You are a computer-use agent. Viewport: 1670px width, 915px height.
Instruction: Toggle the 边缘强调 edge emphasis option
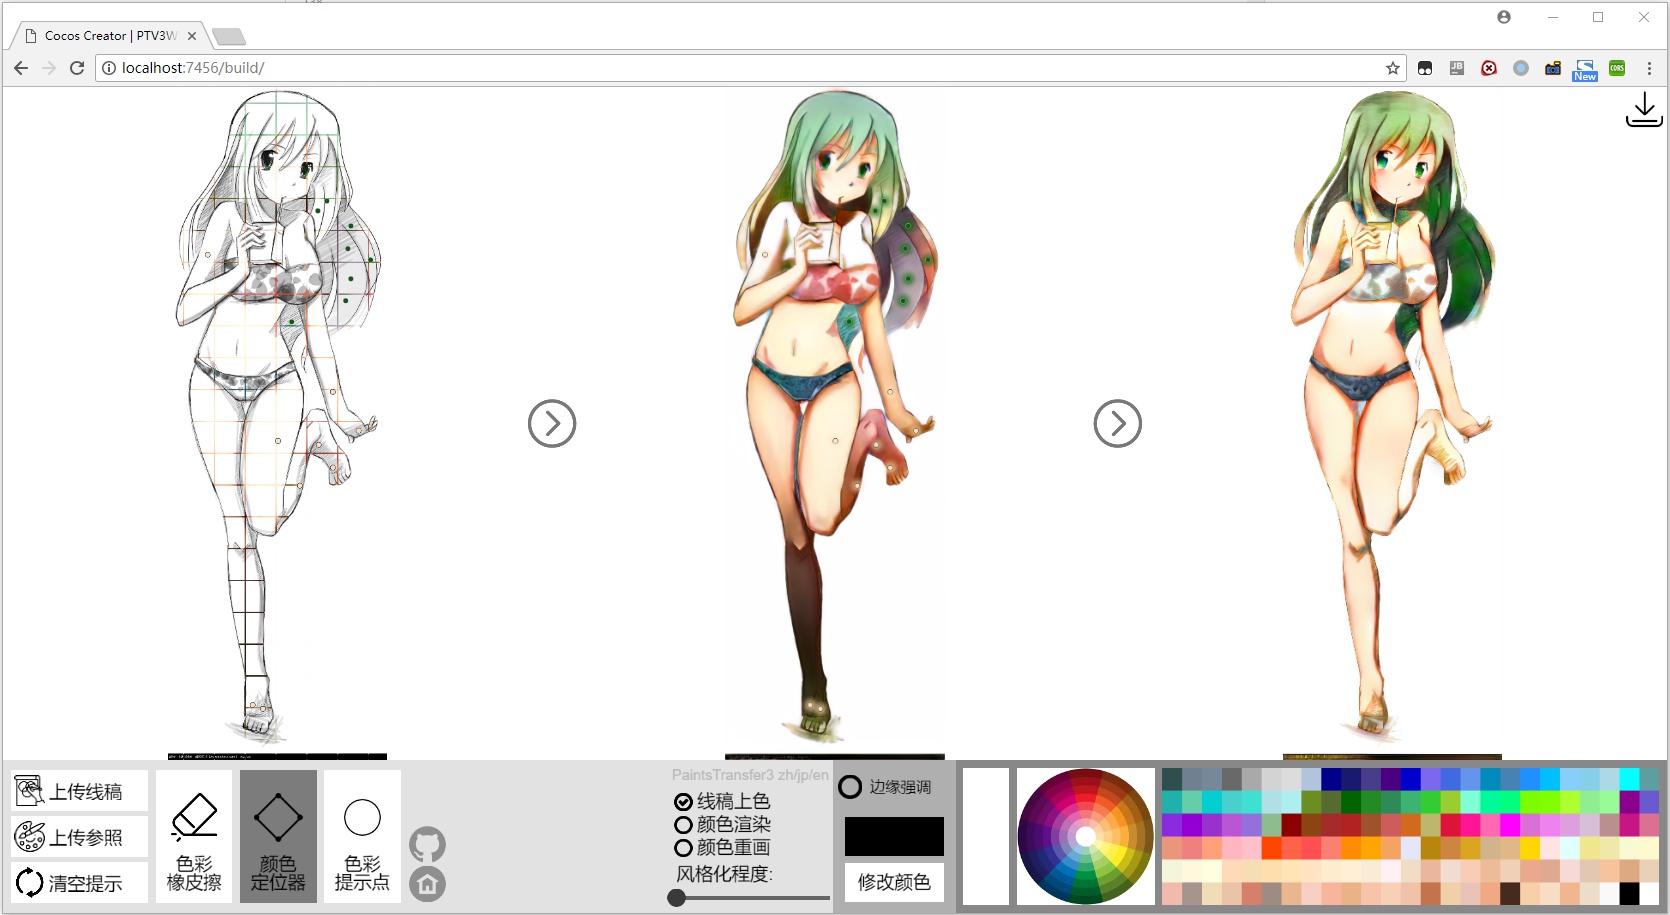coord(885,787)
